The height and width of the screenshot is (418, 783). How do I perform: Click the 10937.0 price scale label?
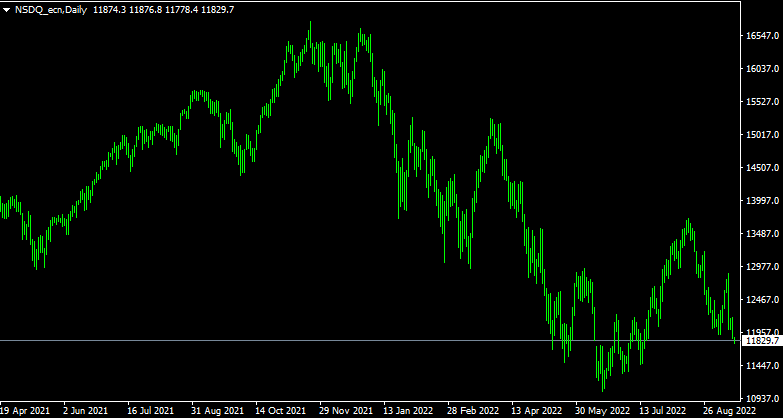click(x=762, y=399)
